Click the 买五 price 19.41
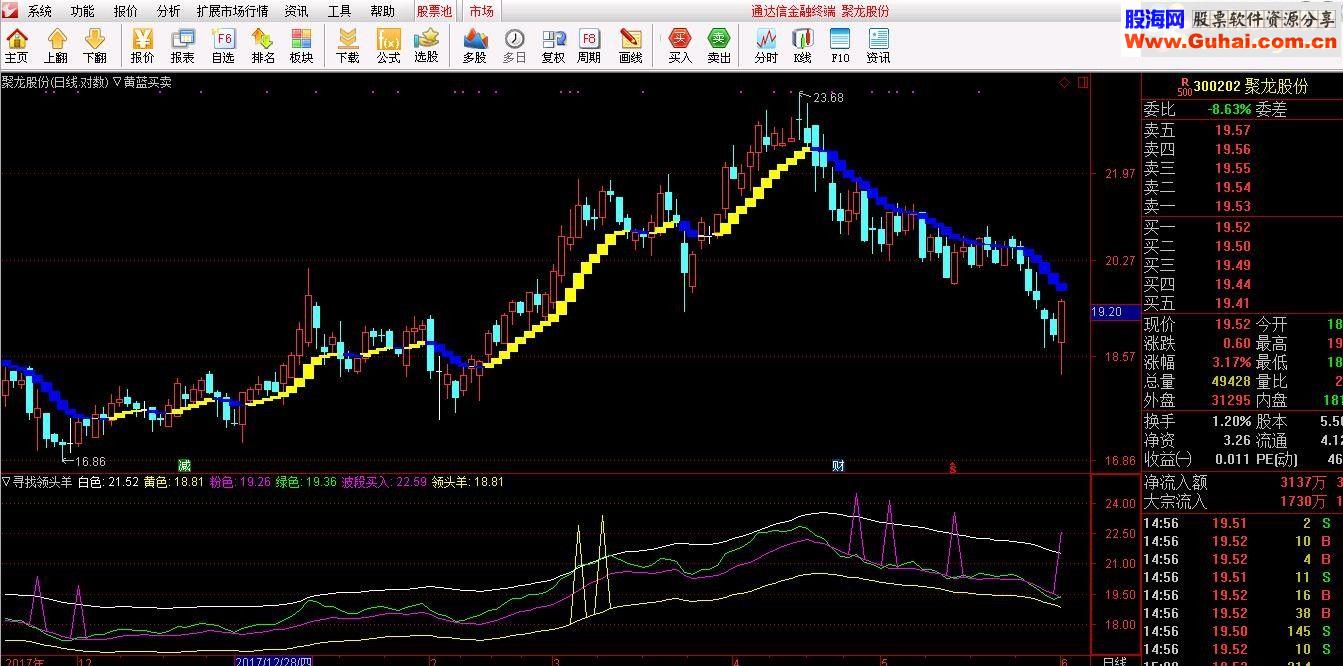The width and height of the screenshot is (1343, 666). pyautogui.click(x=1233, y=303)
